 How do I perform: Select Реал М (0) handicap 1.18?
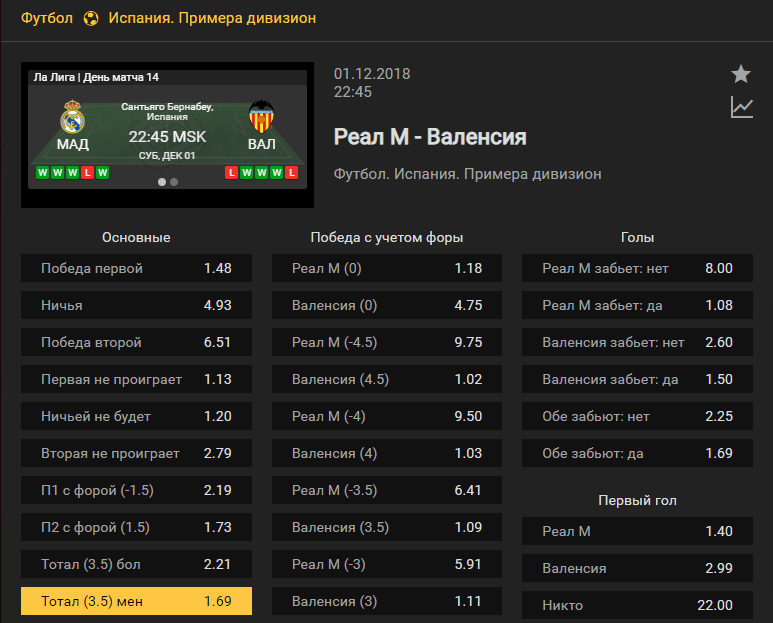[x=387, y=268]
